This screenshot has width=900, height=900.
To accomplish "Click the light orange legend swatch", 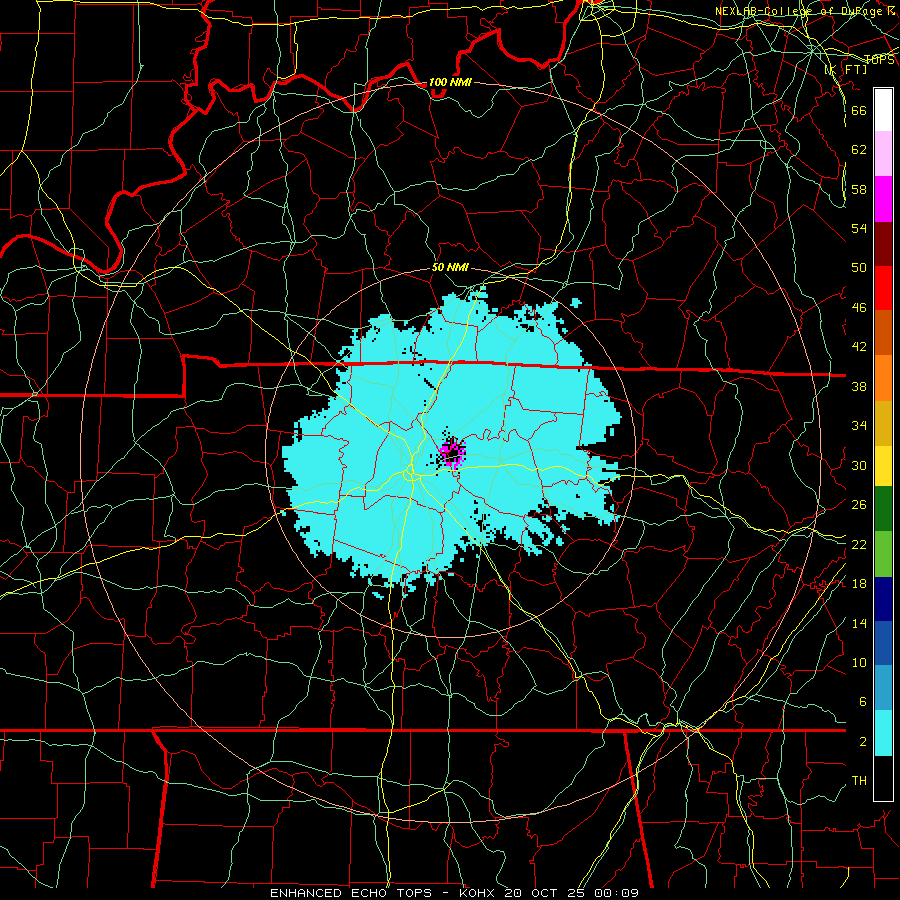I will tap(883, 378).
